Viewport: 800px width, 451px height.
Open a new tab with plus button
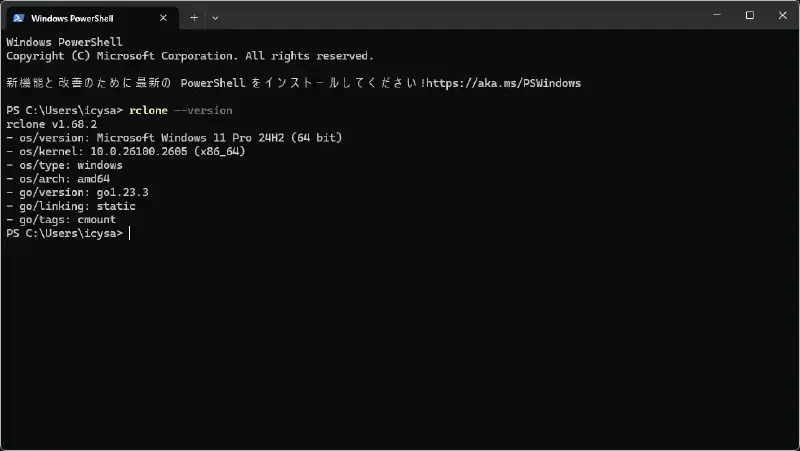click(x=194, y=18)
